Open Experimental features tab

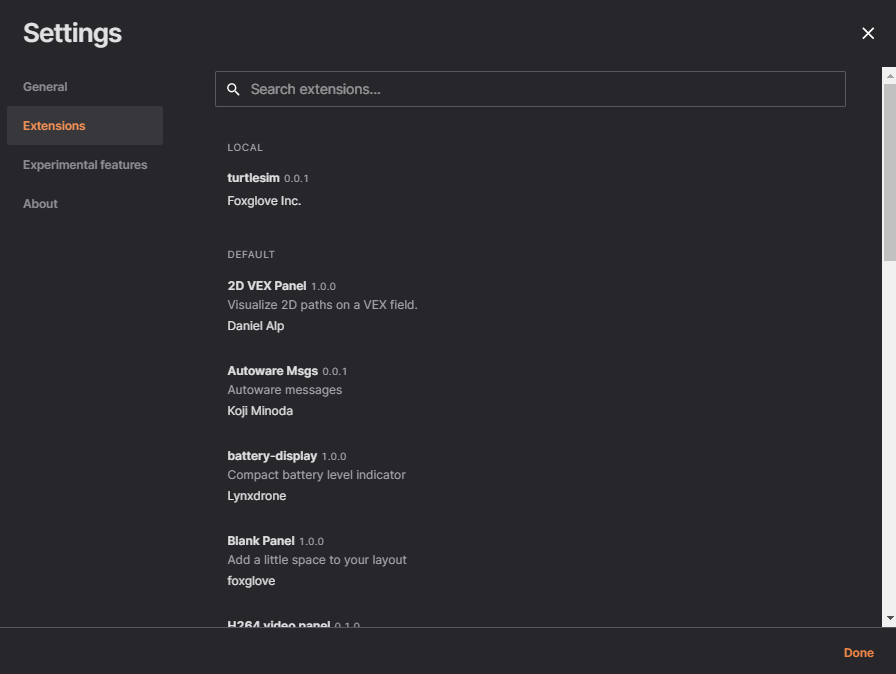pyautogui.click(x=85, y=165)
